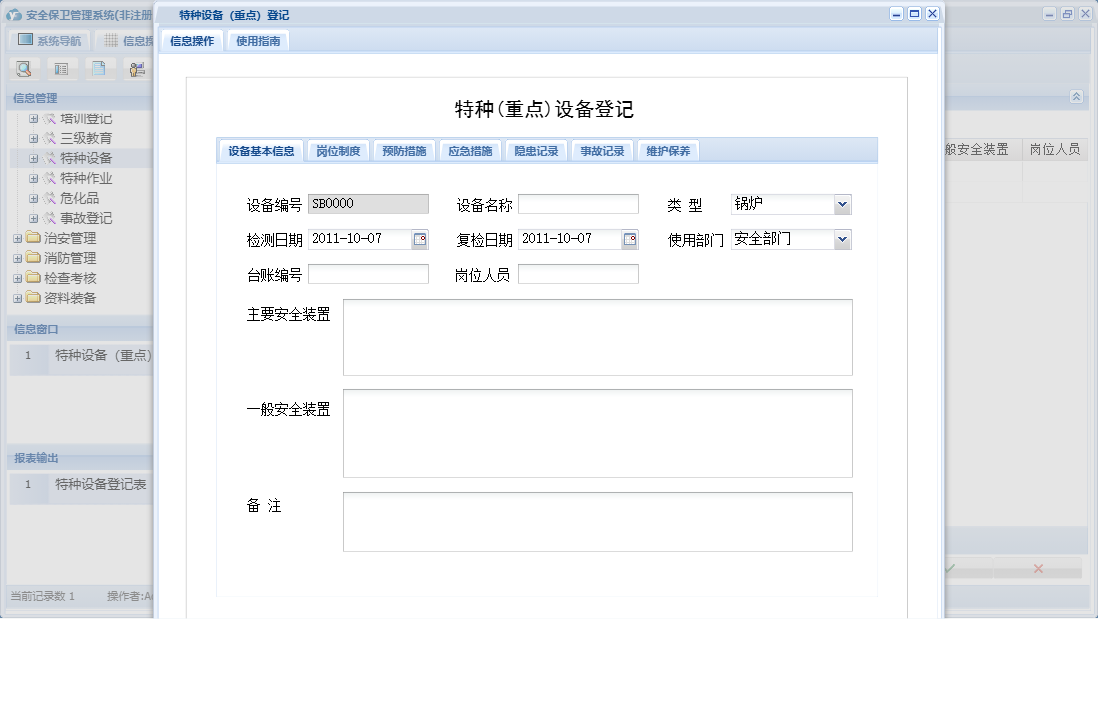Open the calendar picker for 复检日期
Screen dimensions: 1098x715
tap(632, 239)
